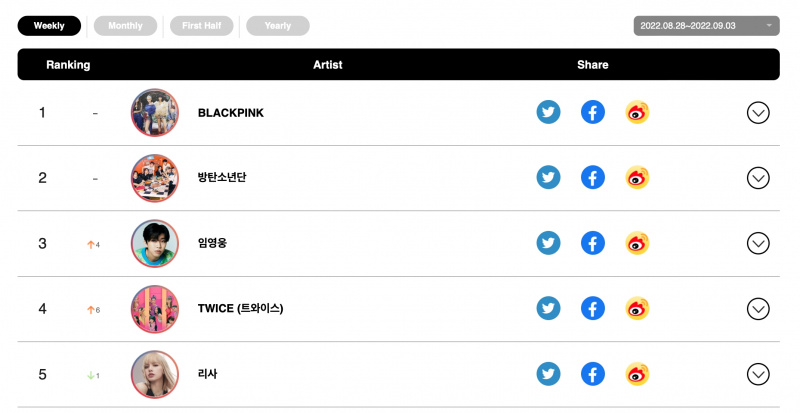This screenshot has height=413, width=800.
Task: Expand the 방탄소년단 row details
Action: click(758, 178)
